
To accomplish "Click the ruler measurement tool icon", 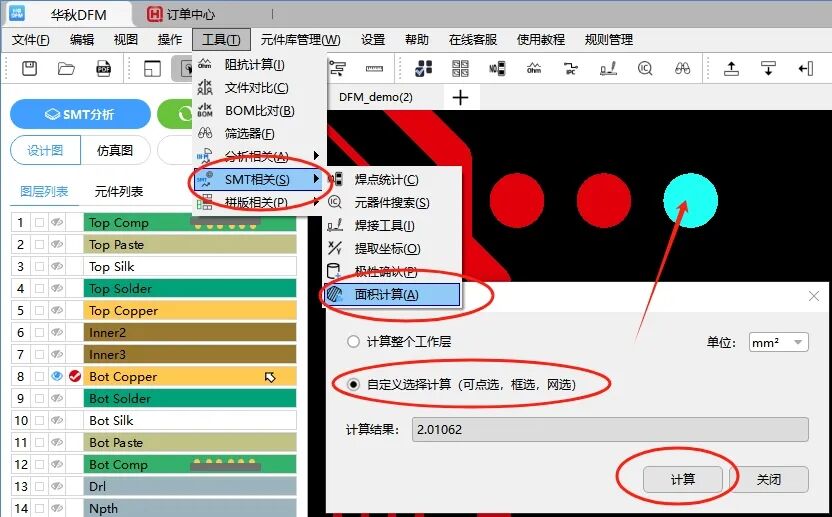I will click(x=374, y=68).
